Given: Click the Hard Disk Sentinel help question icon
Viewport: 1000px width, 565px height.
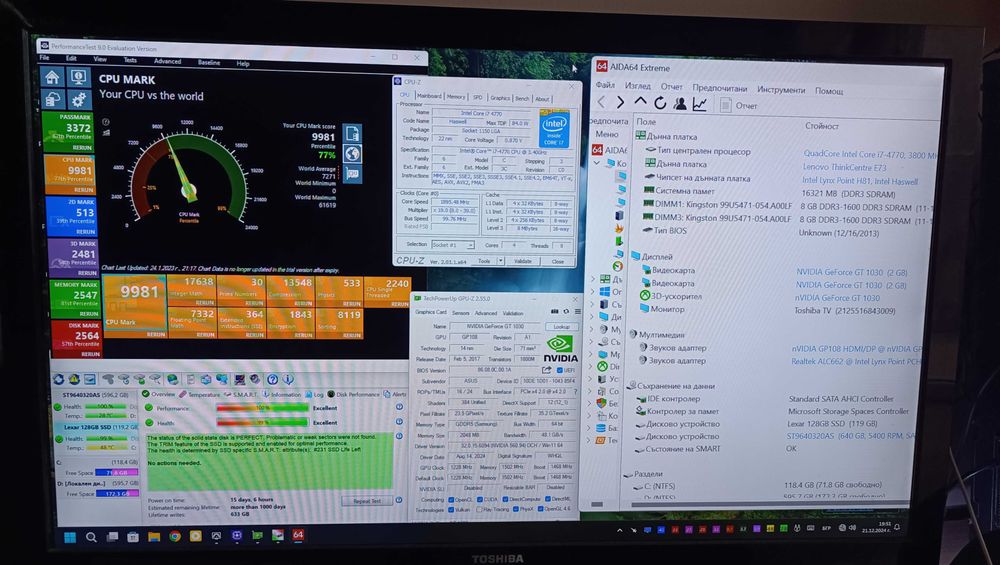Looking at the screenshot, I should click(x=272, y=379).
